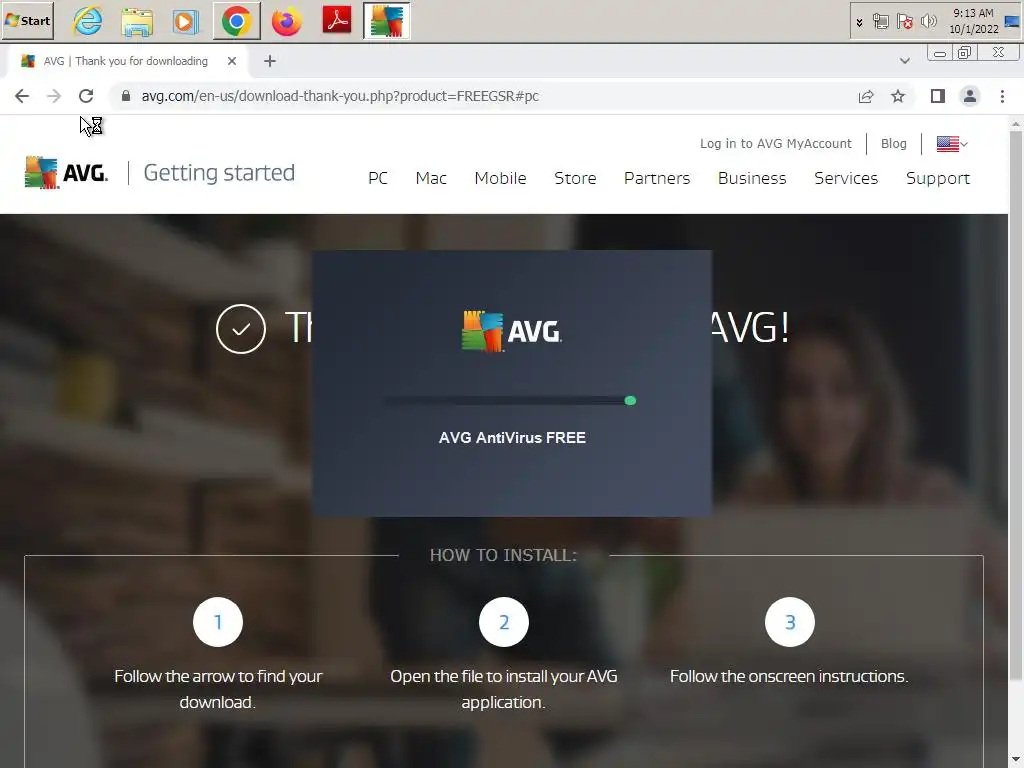The image size is (1024, 768).
Task: Open Chrome three-dot menu
Action: [1002, 96]
